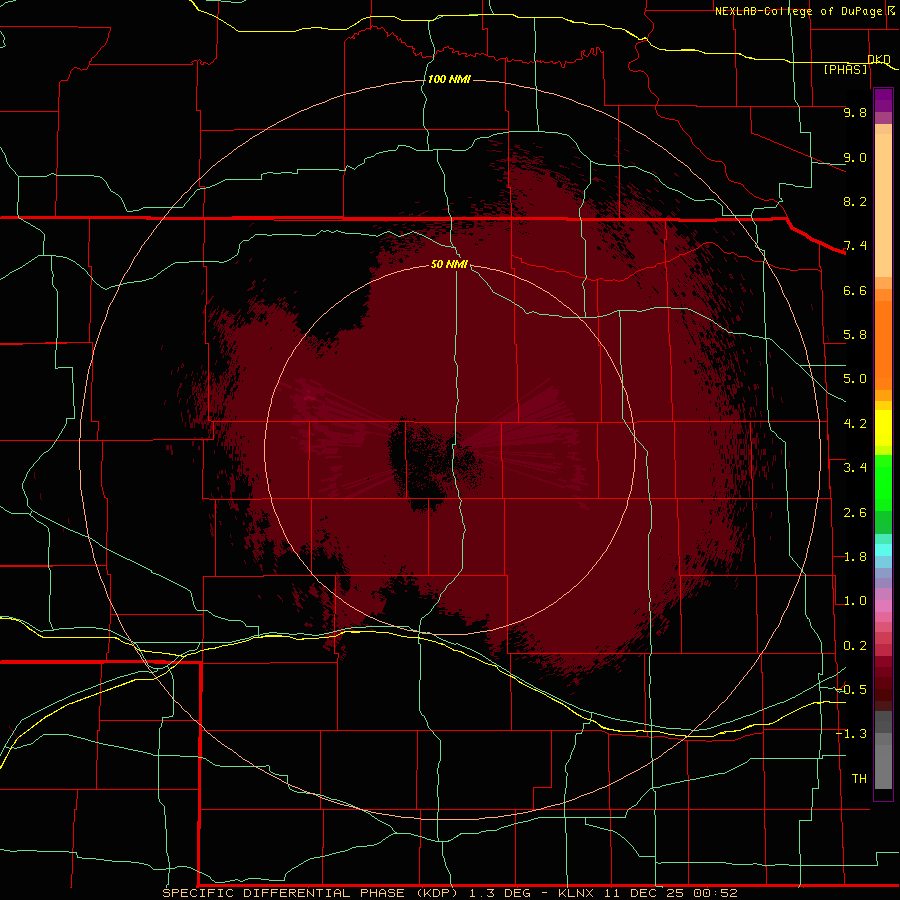
Task: Click the pink swatch on the color bar
Action: pos(883,606)
